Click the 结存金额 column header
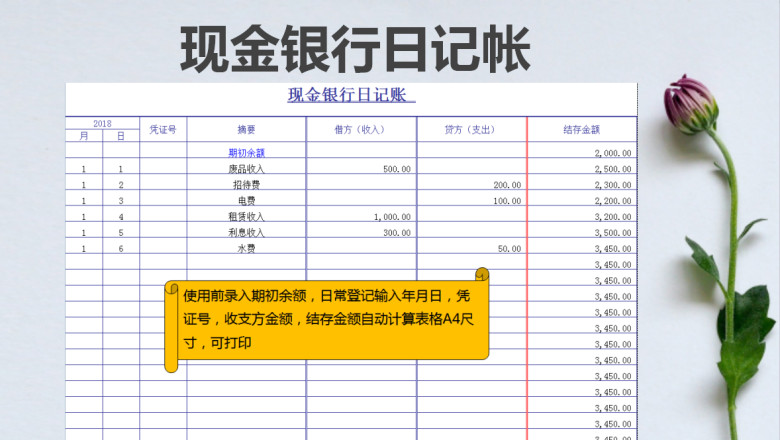Viewport: 780px width, 440px height. pos(582,130)
